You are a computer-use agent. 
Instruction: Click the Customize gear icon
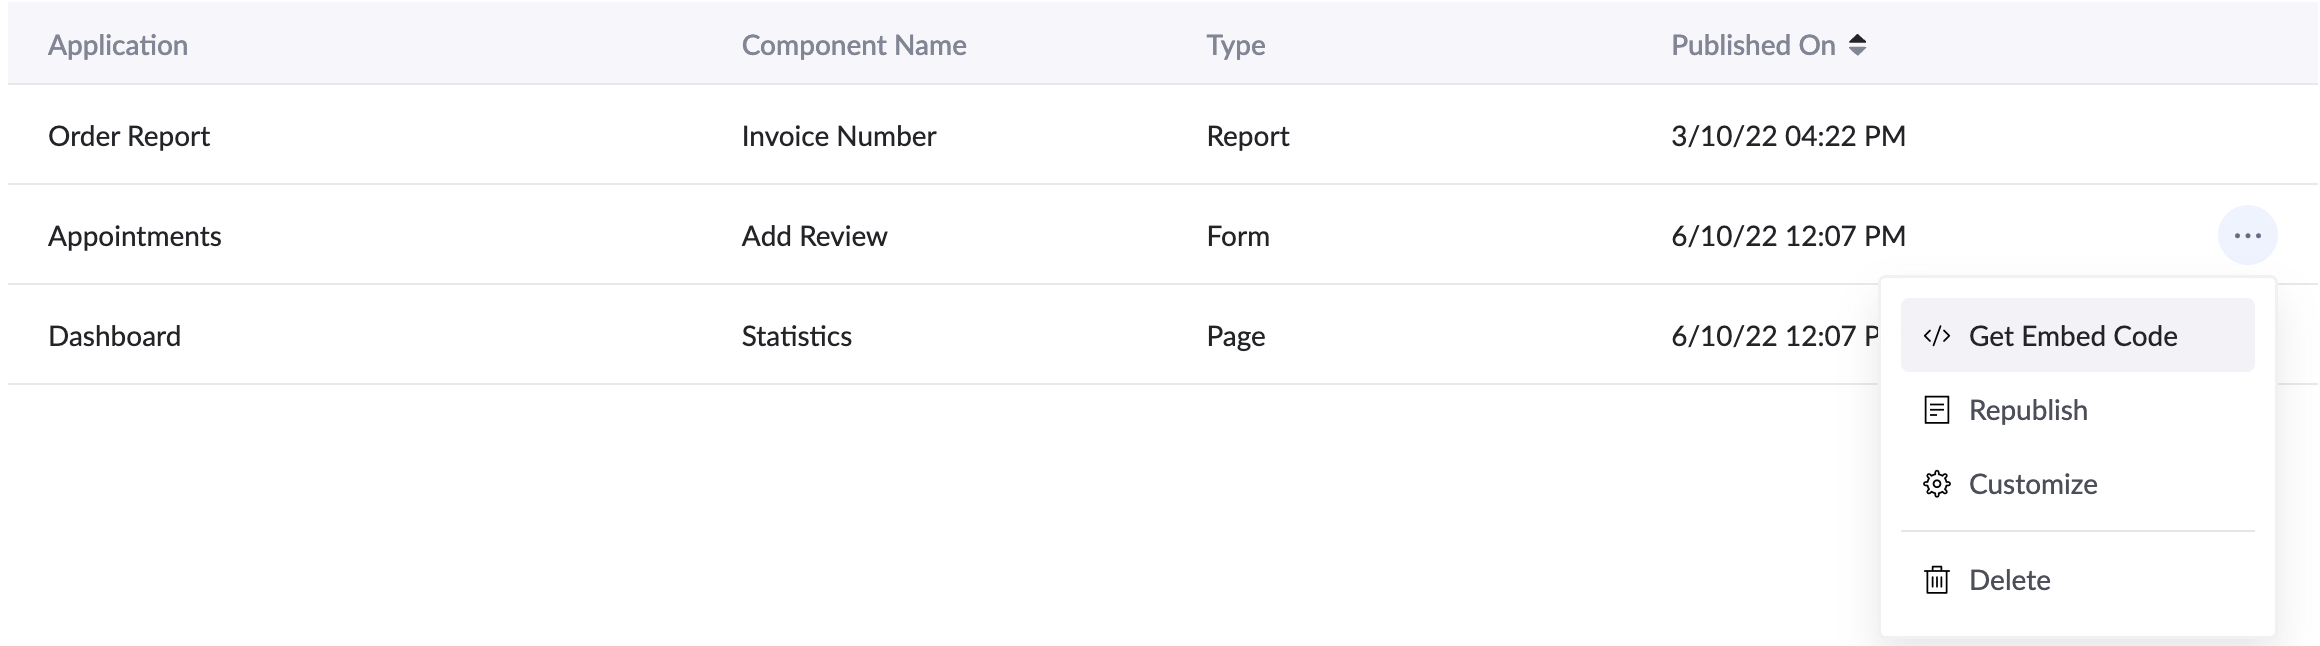point(1936,484)
